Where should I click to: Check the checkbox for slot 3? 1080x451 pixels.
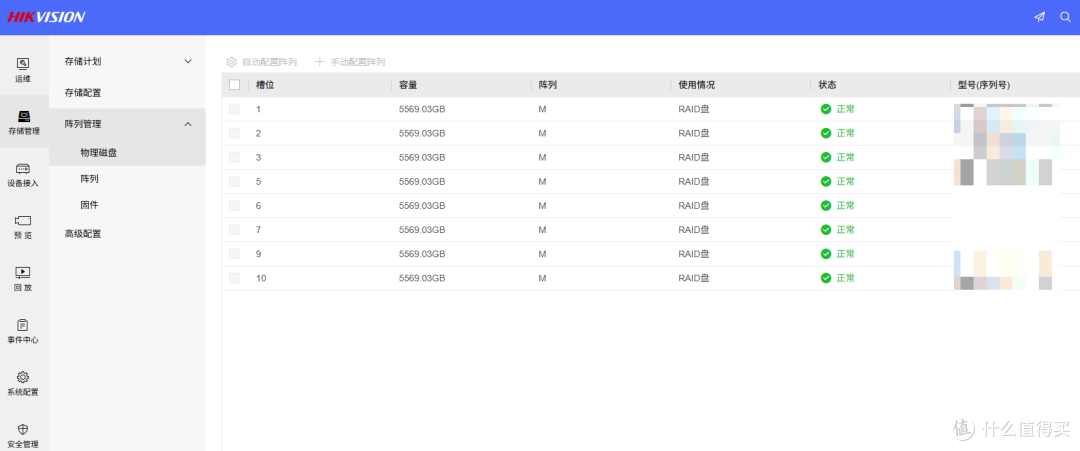[234, 157]
